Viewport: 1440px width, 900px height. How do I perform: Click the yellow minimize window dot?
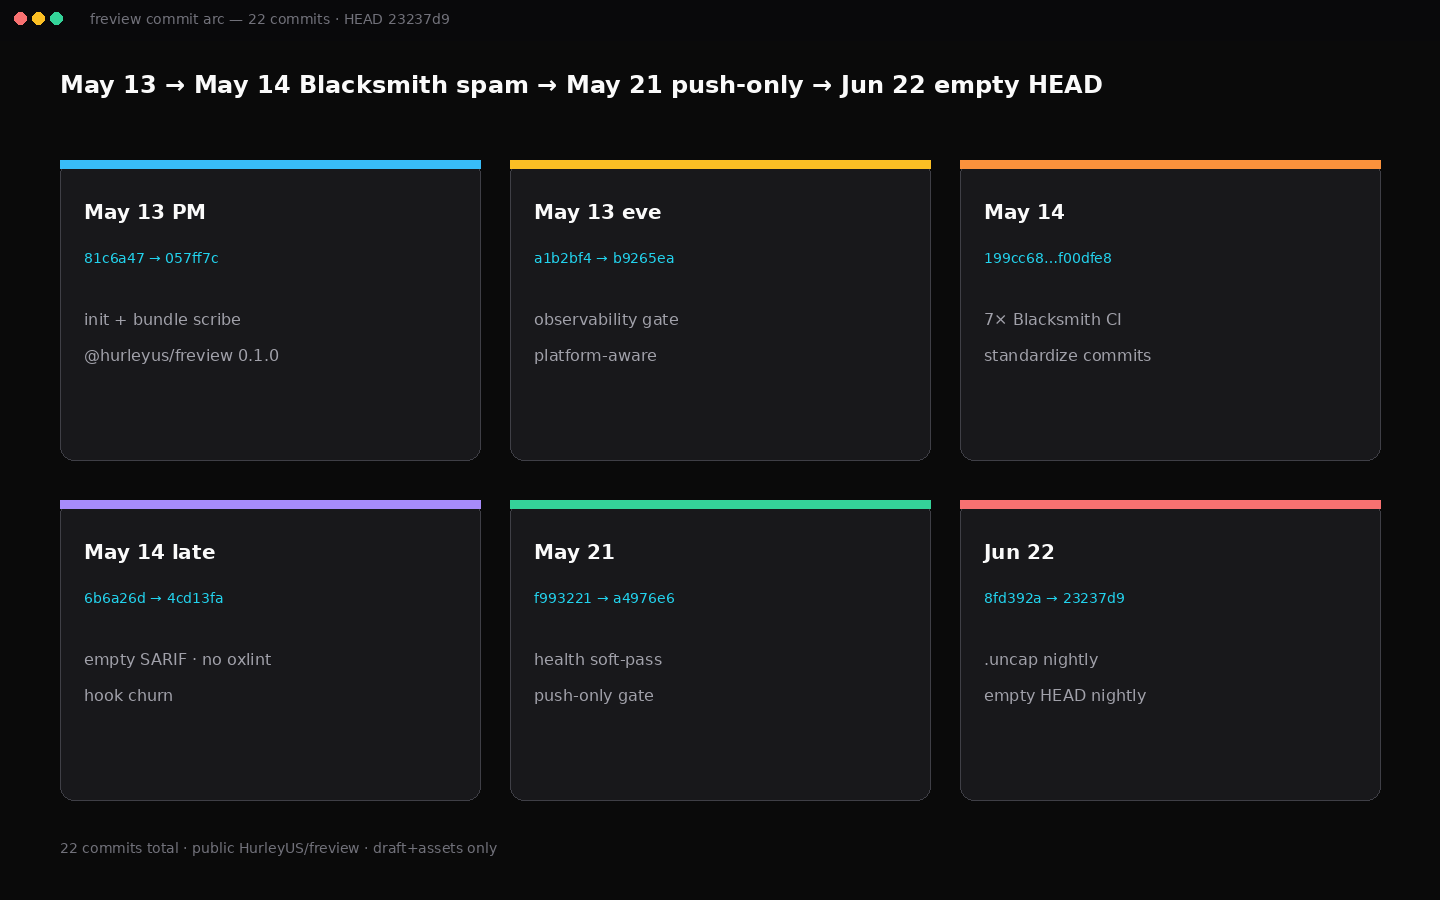[38, 19]
